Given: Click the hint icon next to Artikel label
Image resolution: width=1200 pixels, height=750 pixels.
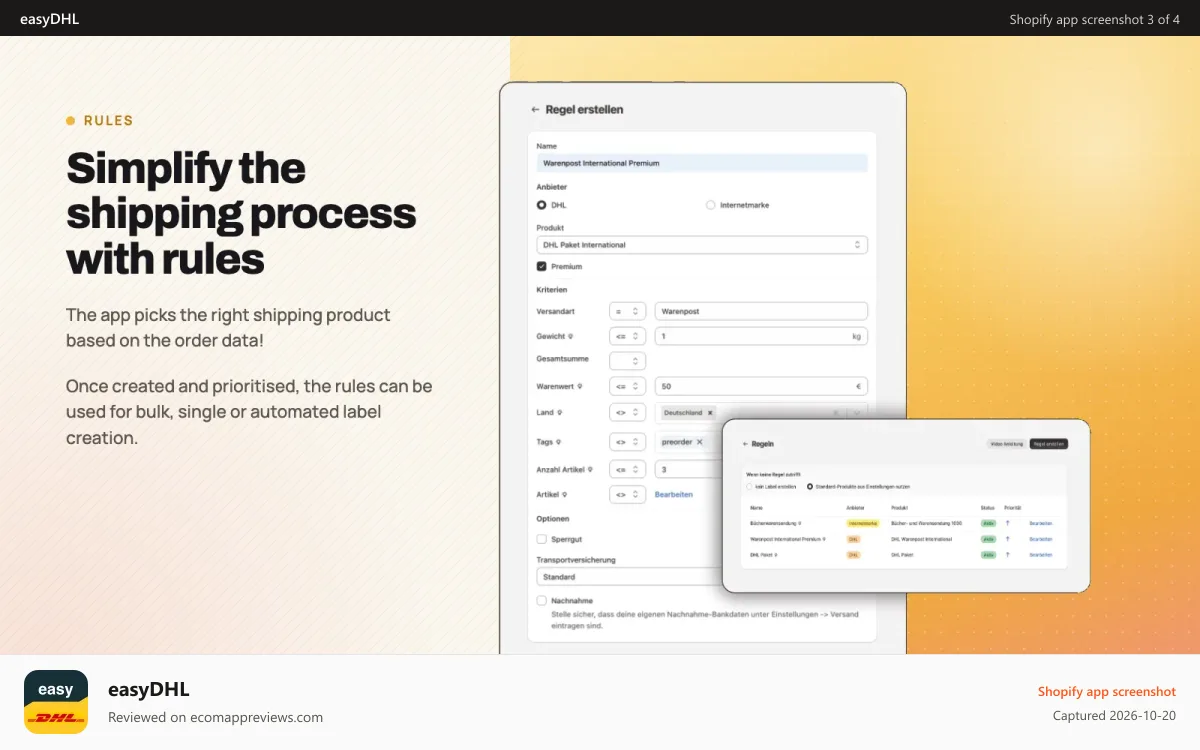Looking at the screenshot, I should tap(565, 494).
